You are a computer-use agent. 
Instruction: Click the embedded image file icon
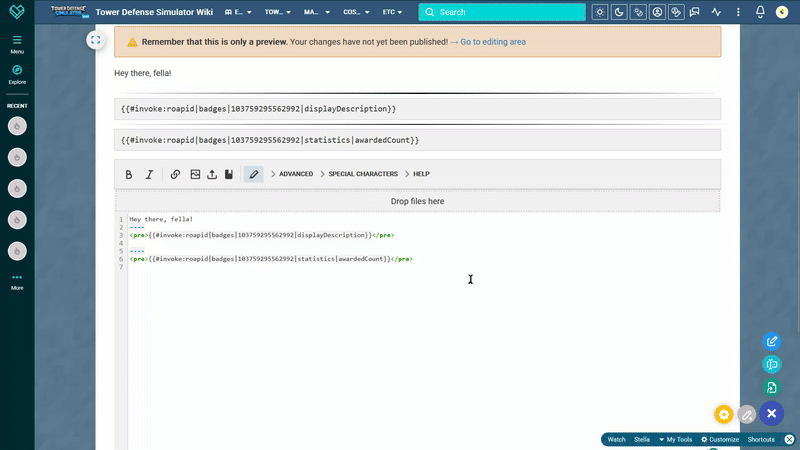(195, 174)
